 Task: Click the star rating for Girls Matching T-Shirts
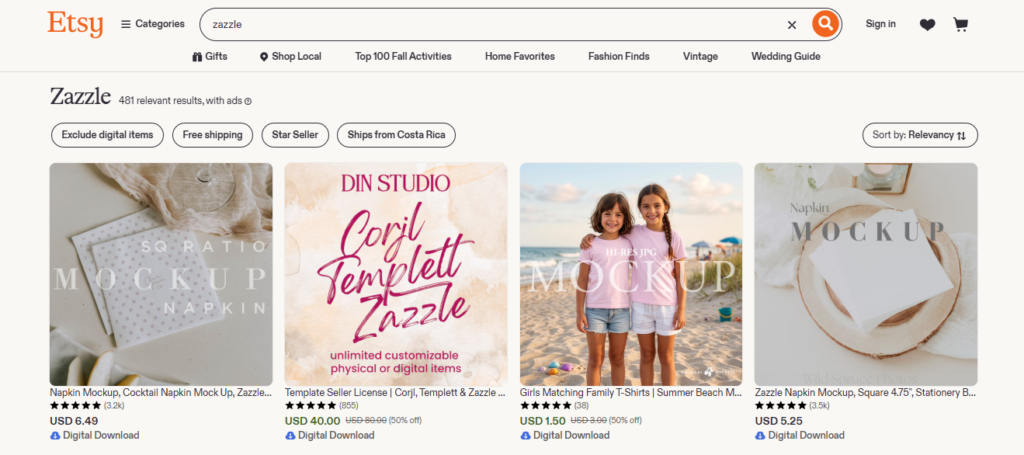point(546,405)
